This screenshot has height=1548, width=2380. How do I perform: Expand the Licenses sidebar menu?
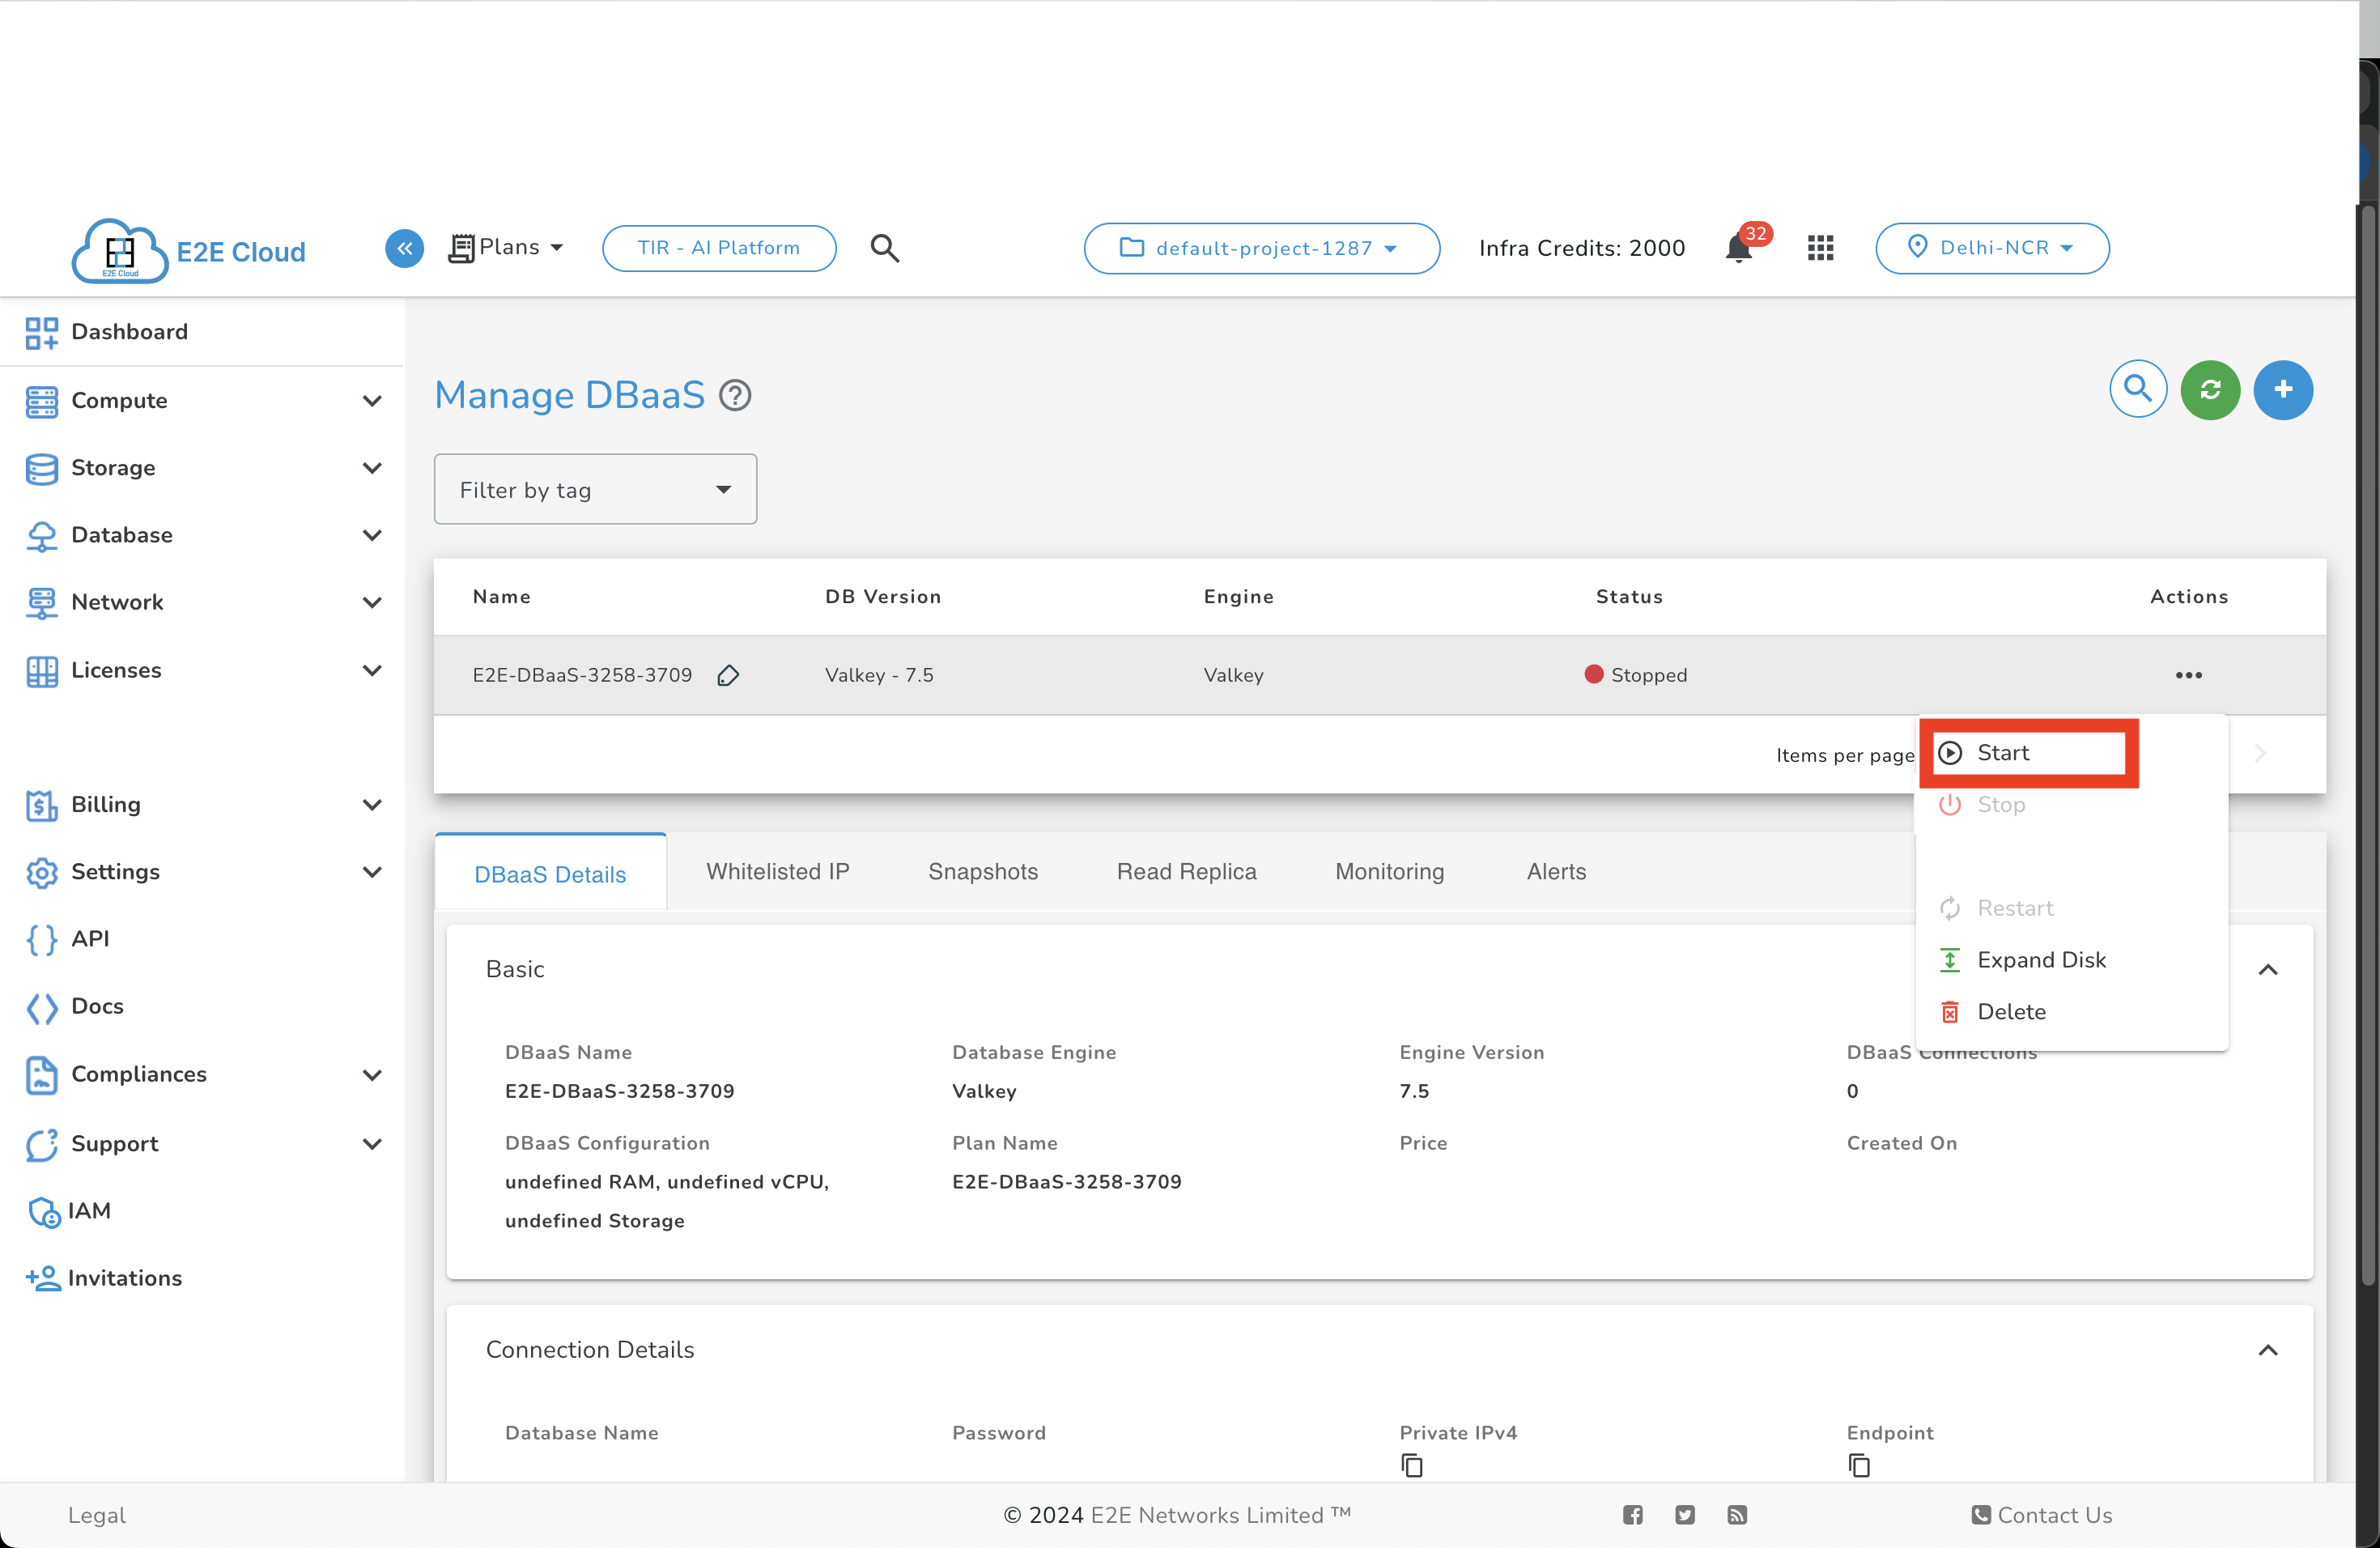click(202, 670)
